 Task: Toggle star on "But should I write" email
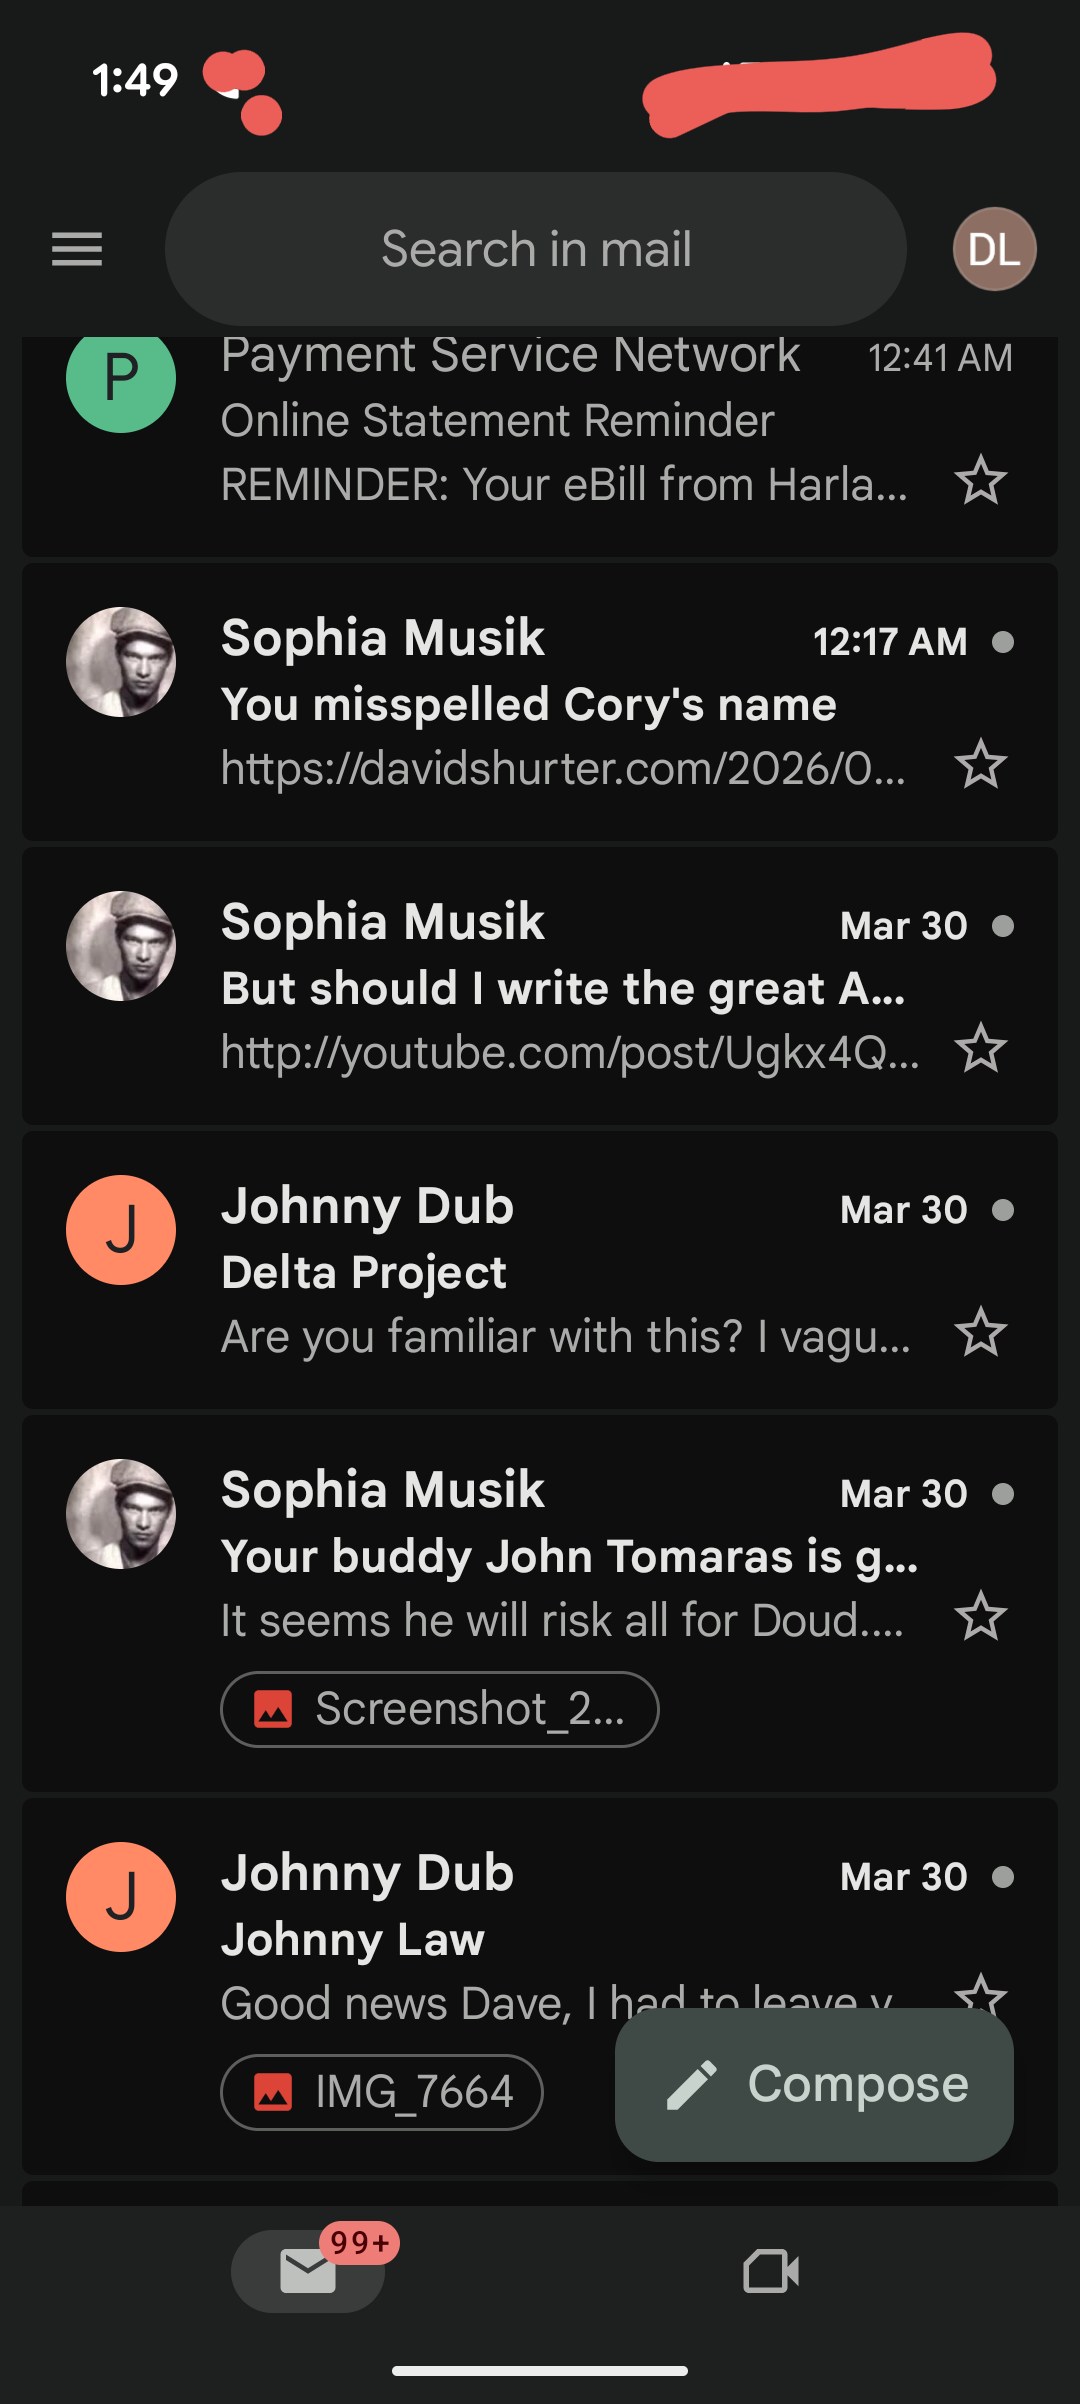point(980,1049)
